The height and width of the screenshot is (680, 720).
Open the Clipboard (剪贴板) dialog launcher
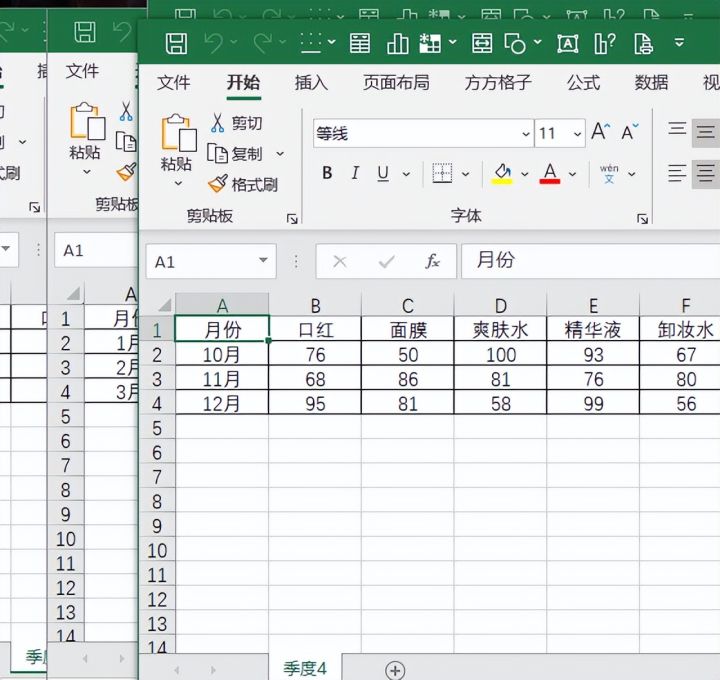coord(292,219)
